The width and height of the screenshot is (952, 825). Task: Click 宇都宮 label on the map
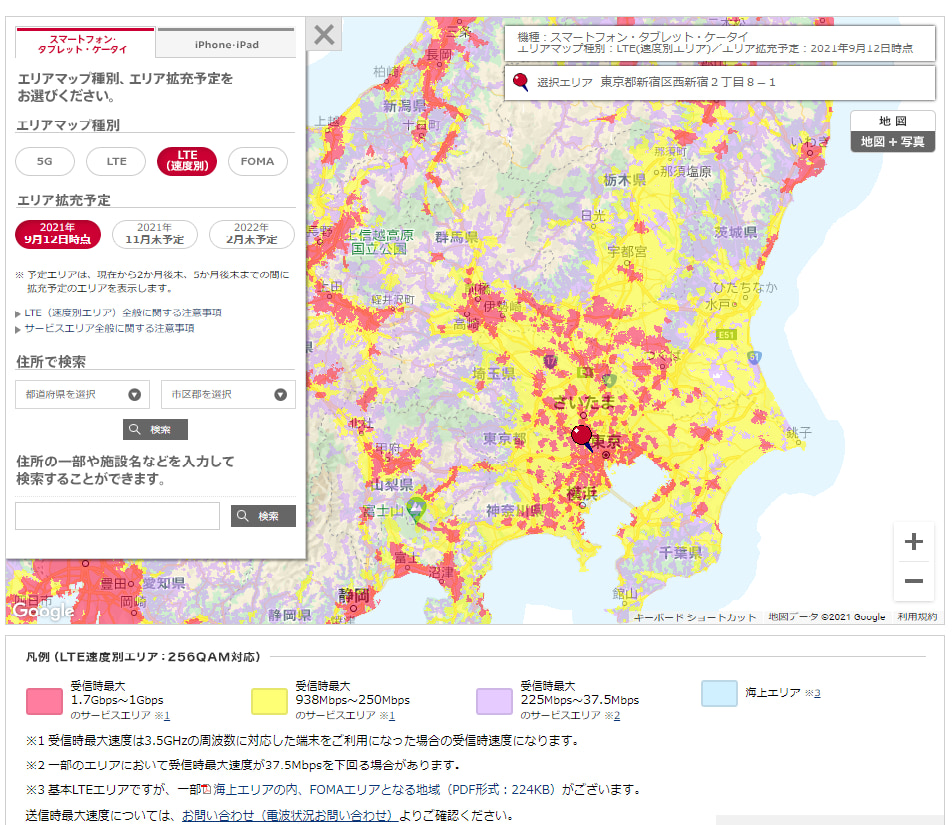click(x=627, y=251)
